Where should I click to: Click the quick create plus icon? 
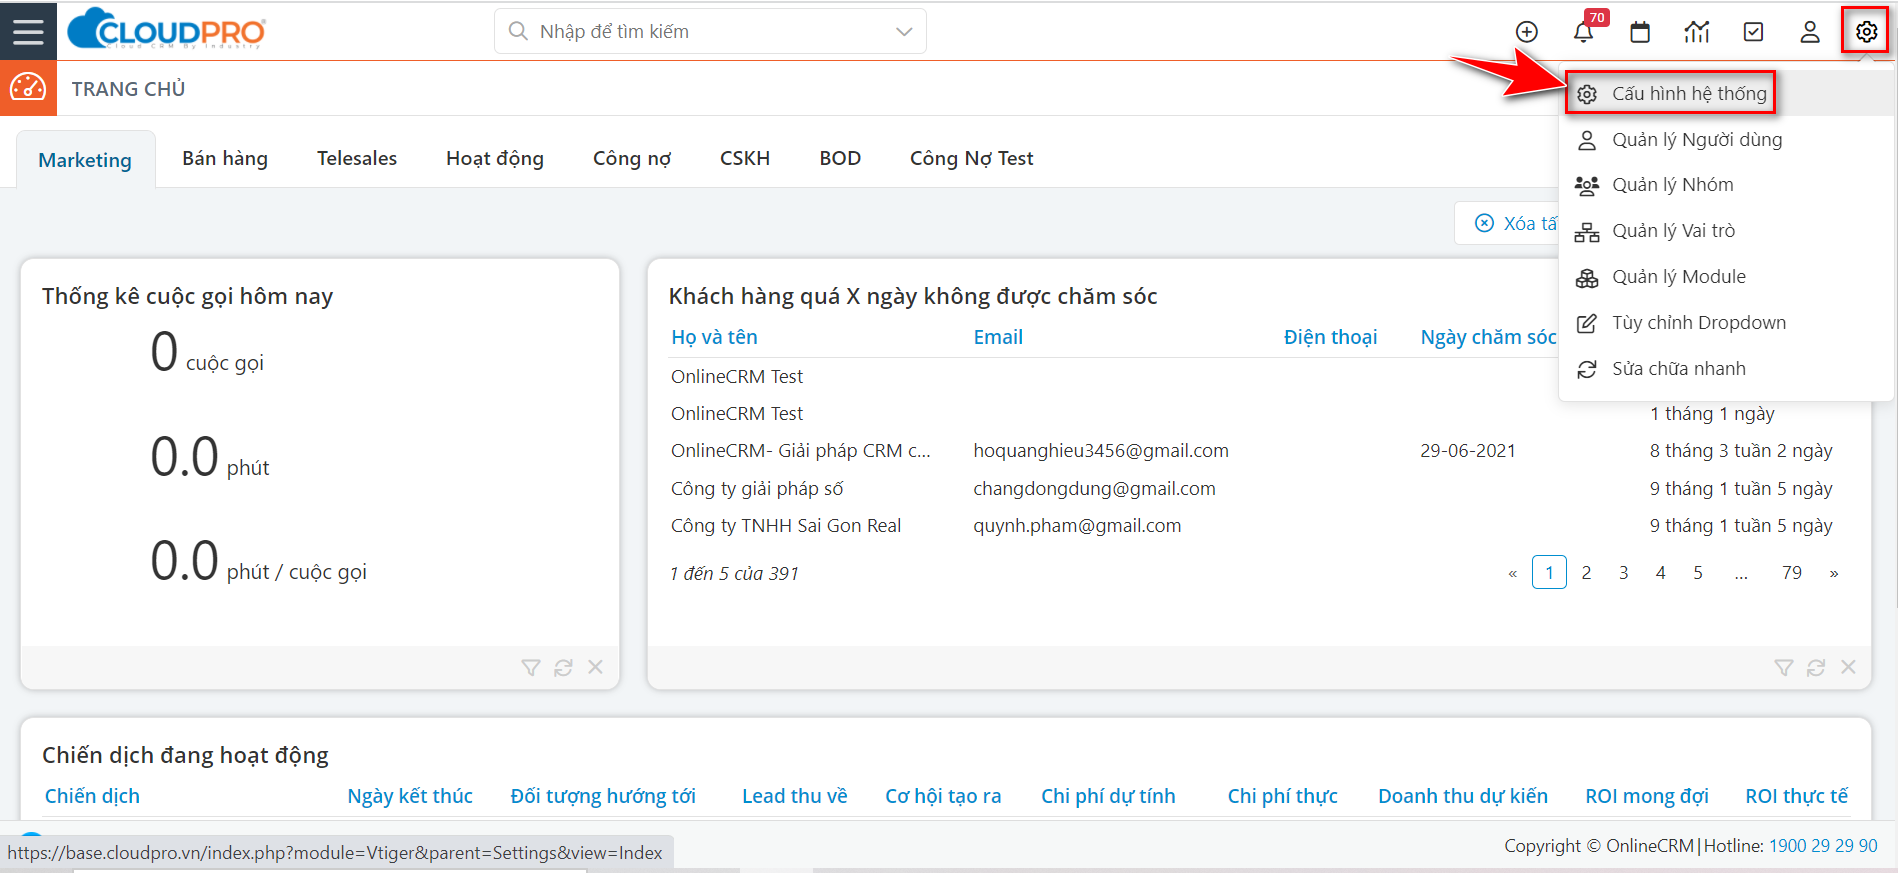[x=1526, y=32]
